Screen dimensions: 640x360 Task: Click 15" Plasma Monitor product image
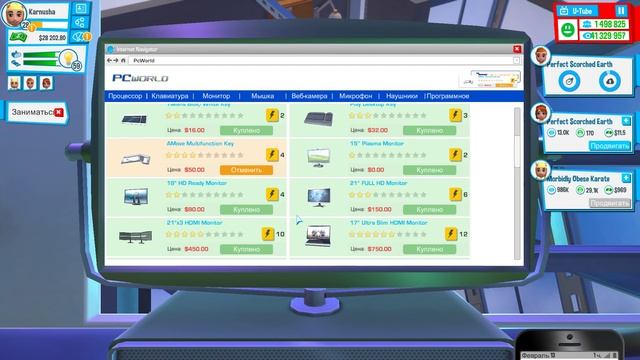point(319,158)
